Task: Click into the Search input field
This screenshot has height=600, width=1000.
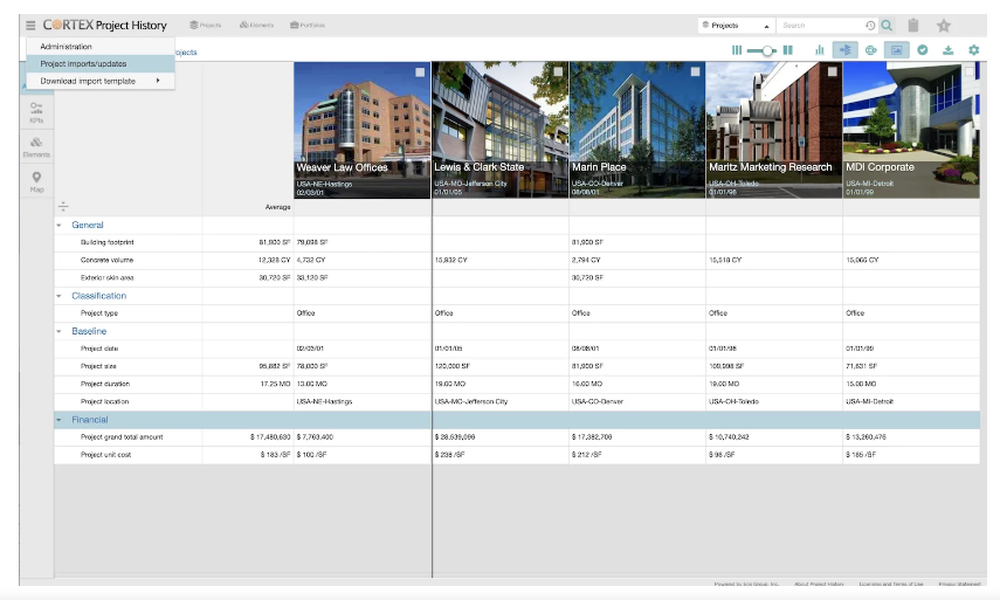Action: click(x=821, y=26)
